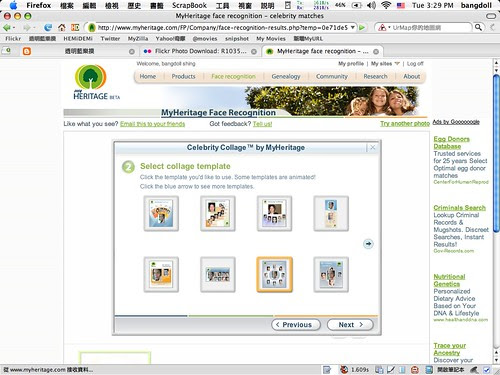Open the Nutritional Genetics ad link
The image size is (500, 375).
point(449,280)
